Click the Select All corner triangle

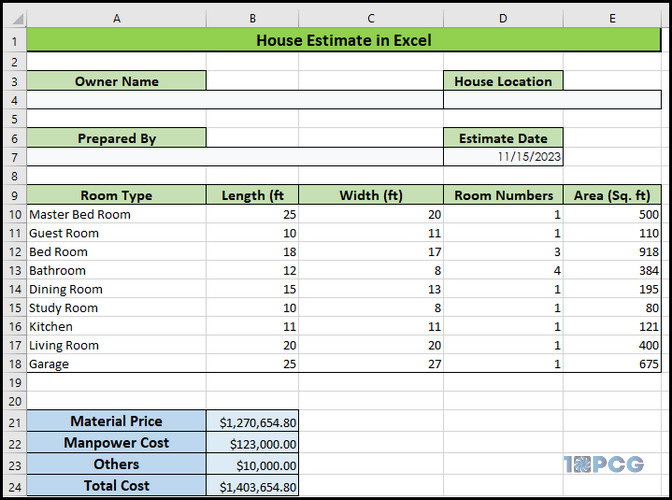tap(16, 18)
